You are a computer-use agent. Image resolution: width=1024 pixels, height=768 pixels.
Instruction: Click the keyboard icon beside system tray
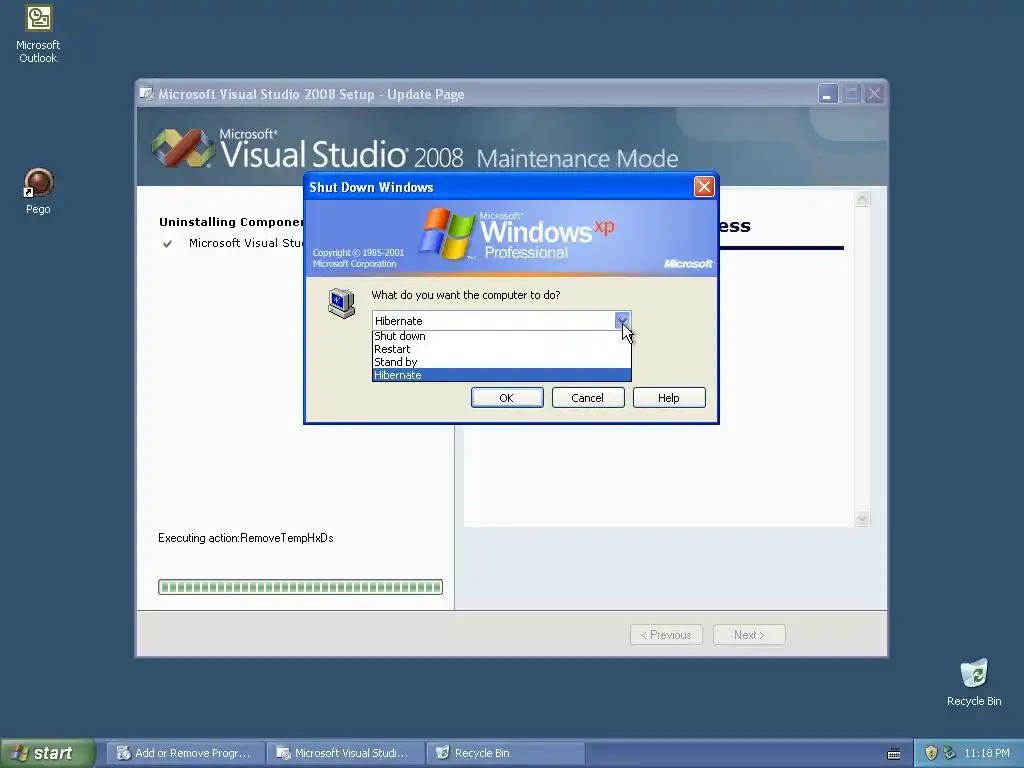(x=894, y=754)
